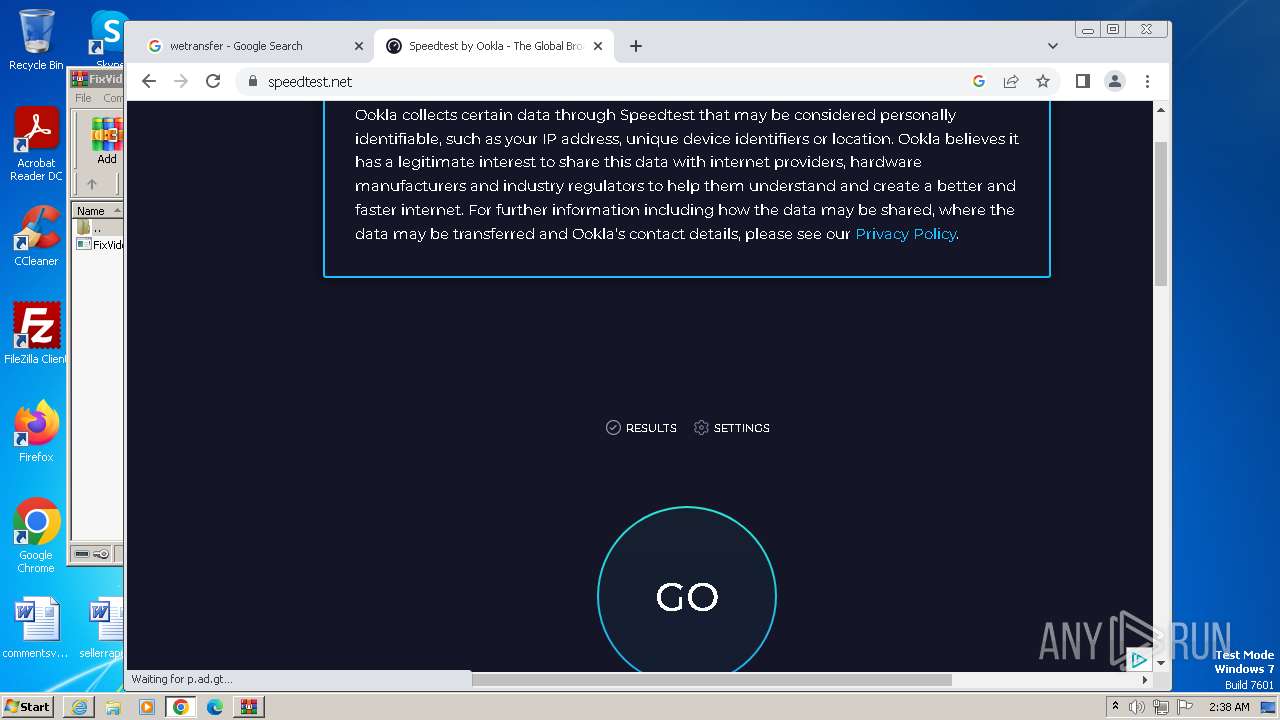Image resolution: width=1280 pixels, height=720 pixels.
Task: Switch to wetransfer Google Search tab
Action: click(x=255, y=46)
